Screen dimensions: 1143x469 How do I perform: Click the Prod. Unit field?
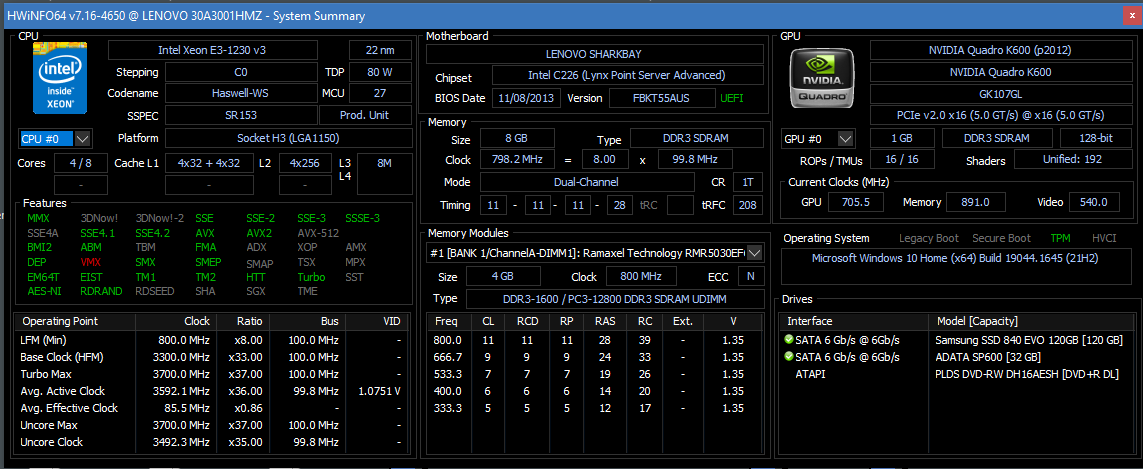point(367,115)
